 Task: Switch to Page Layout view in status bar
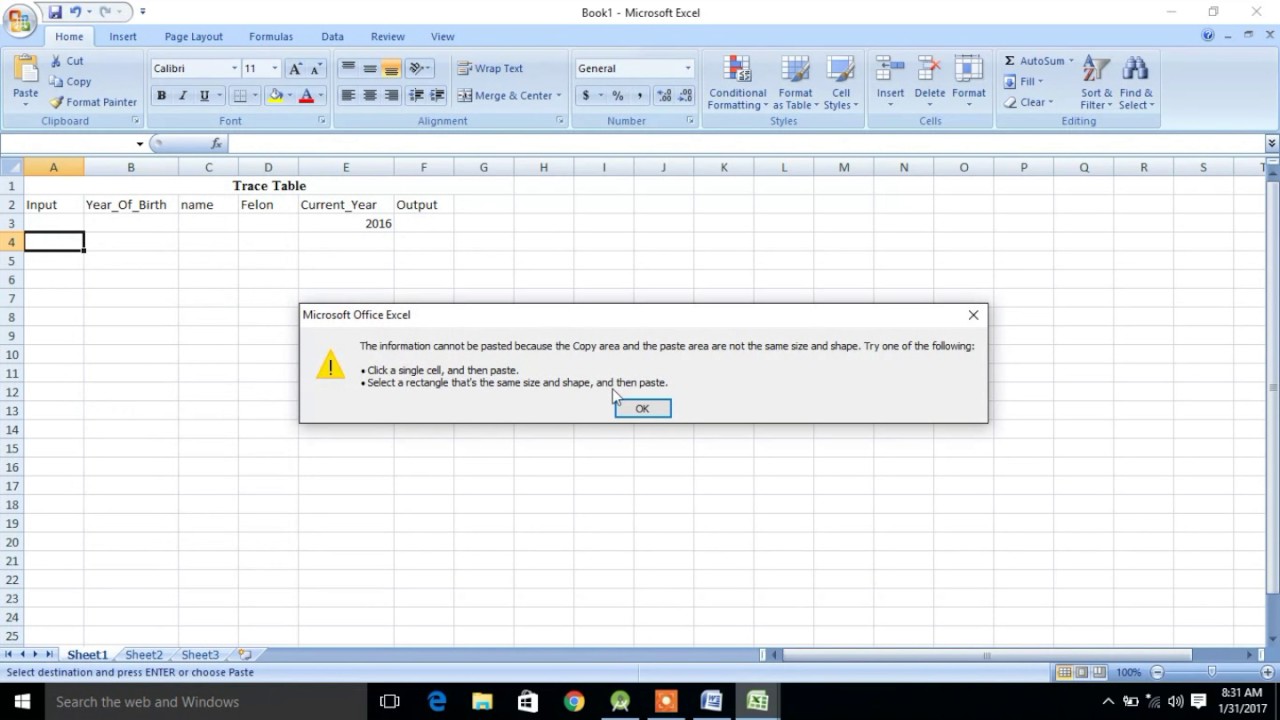tap(1082, 672)
